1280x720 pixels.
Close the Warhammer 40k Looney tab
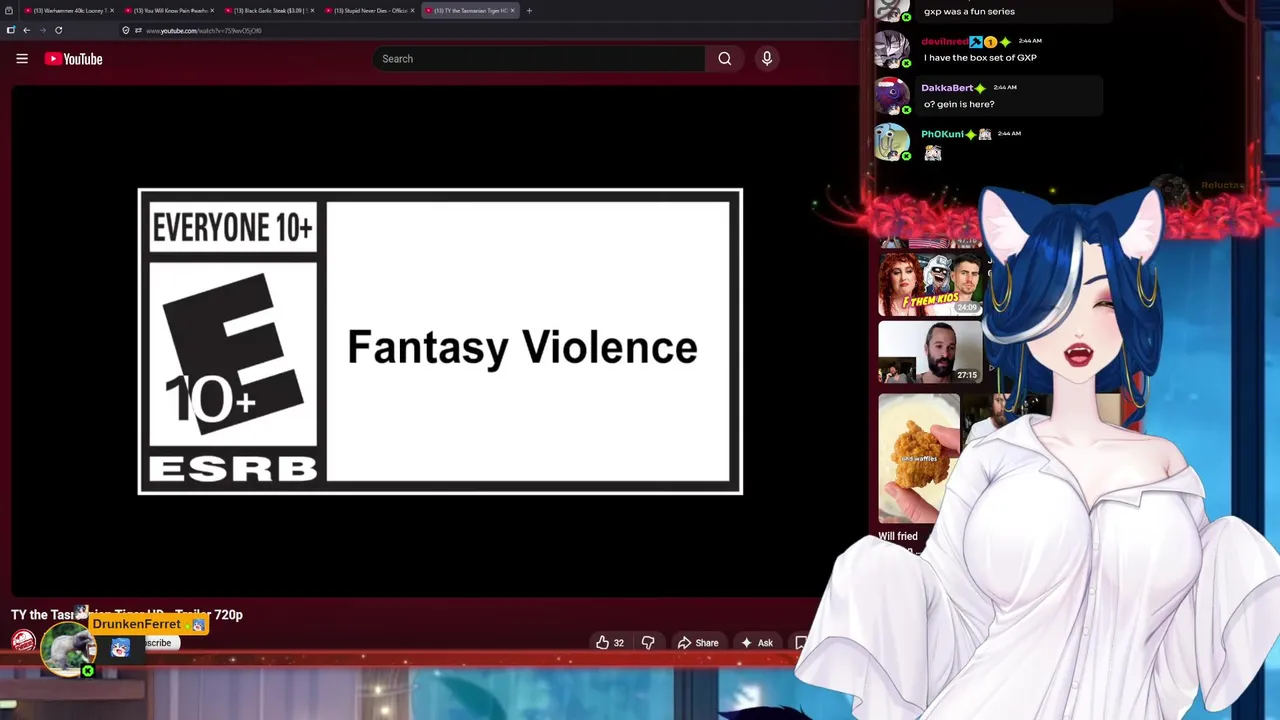click(112, 11)
